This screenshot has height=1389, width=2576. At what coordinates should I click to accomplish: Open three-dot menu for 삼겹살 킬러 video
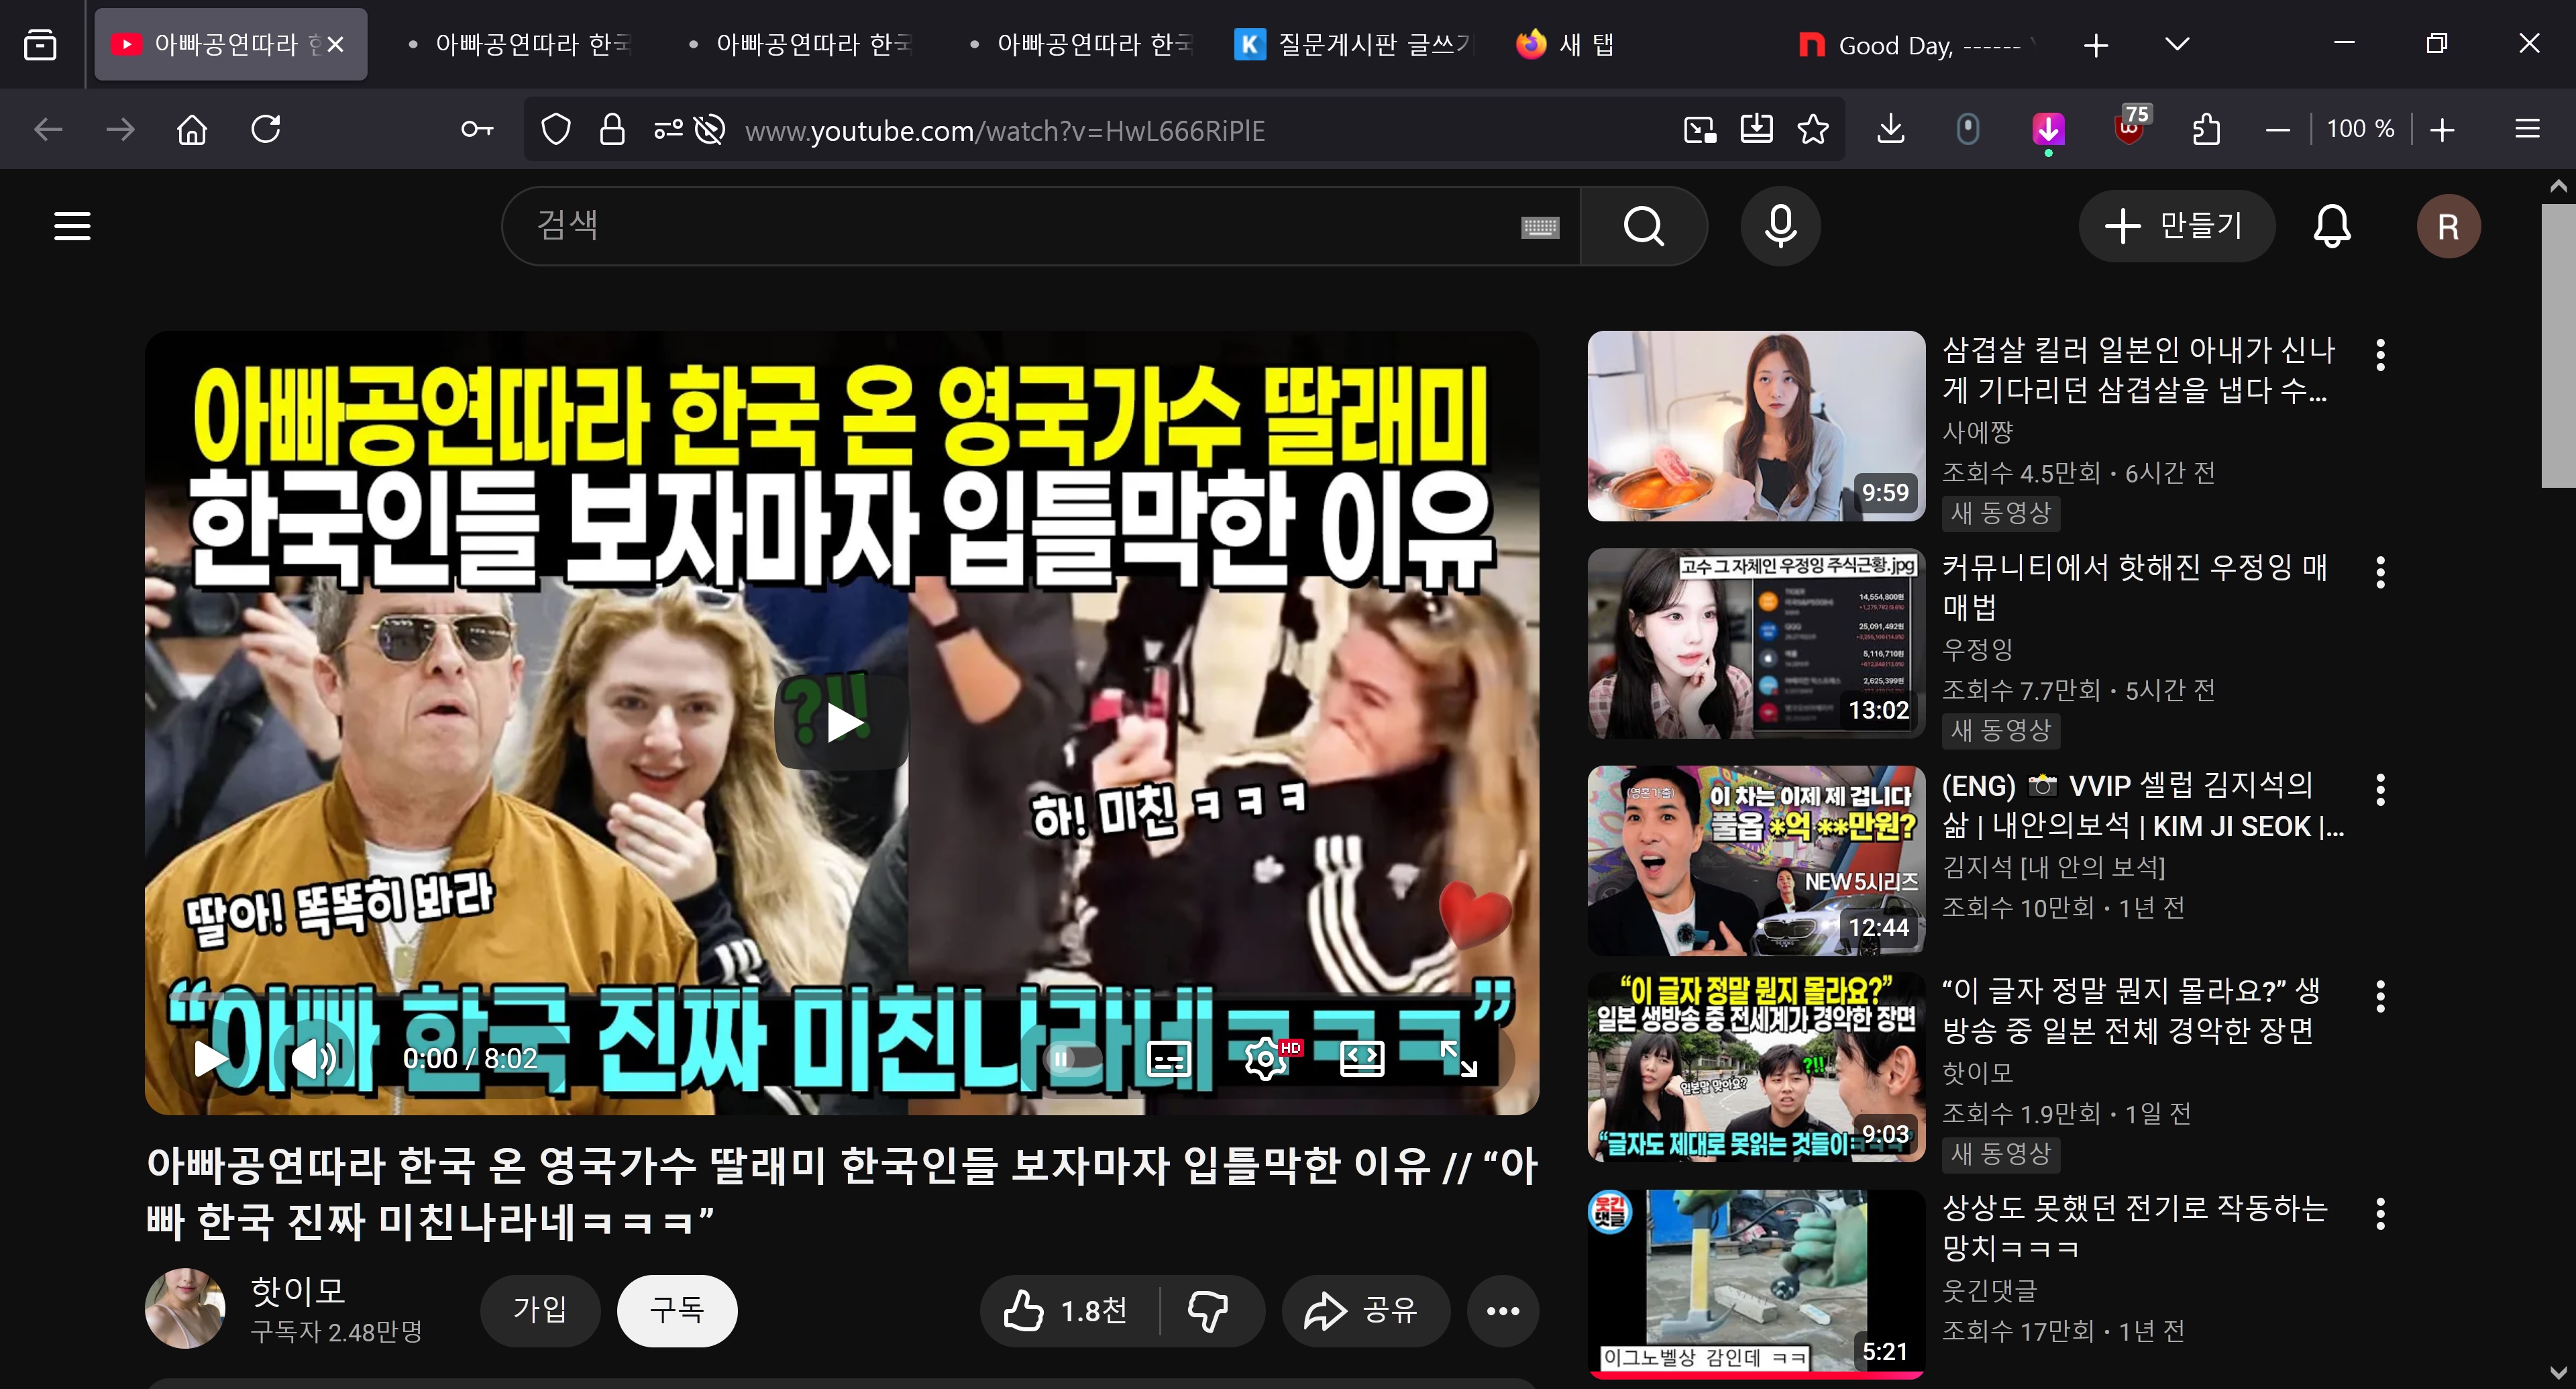(2380, 355)
